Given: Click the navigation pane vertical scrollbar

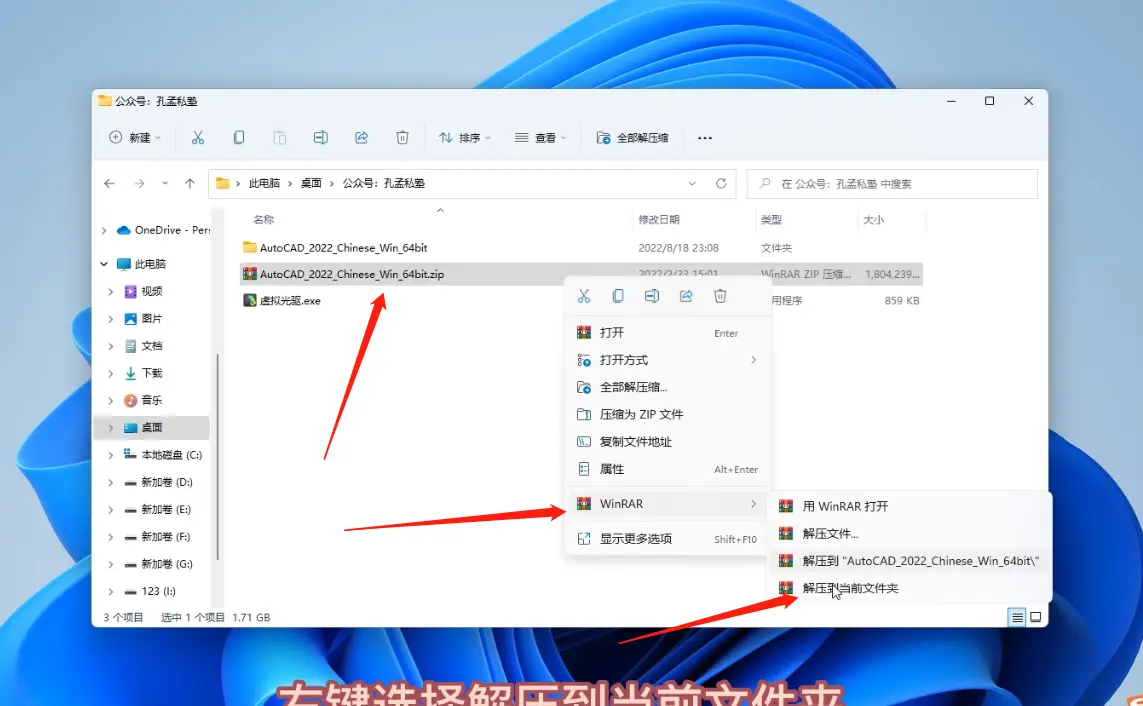Looking at the screenshot, I should tap(217, 457).
